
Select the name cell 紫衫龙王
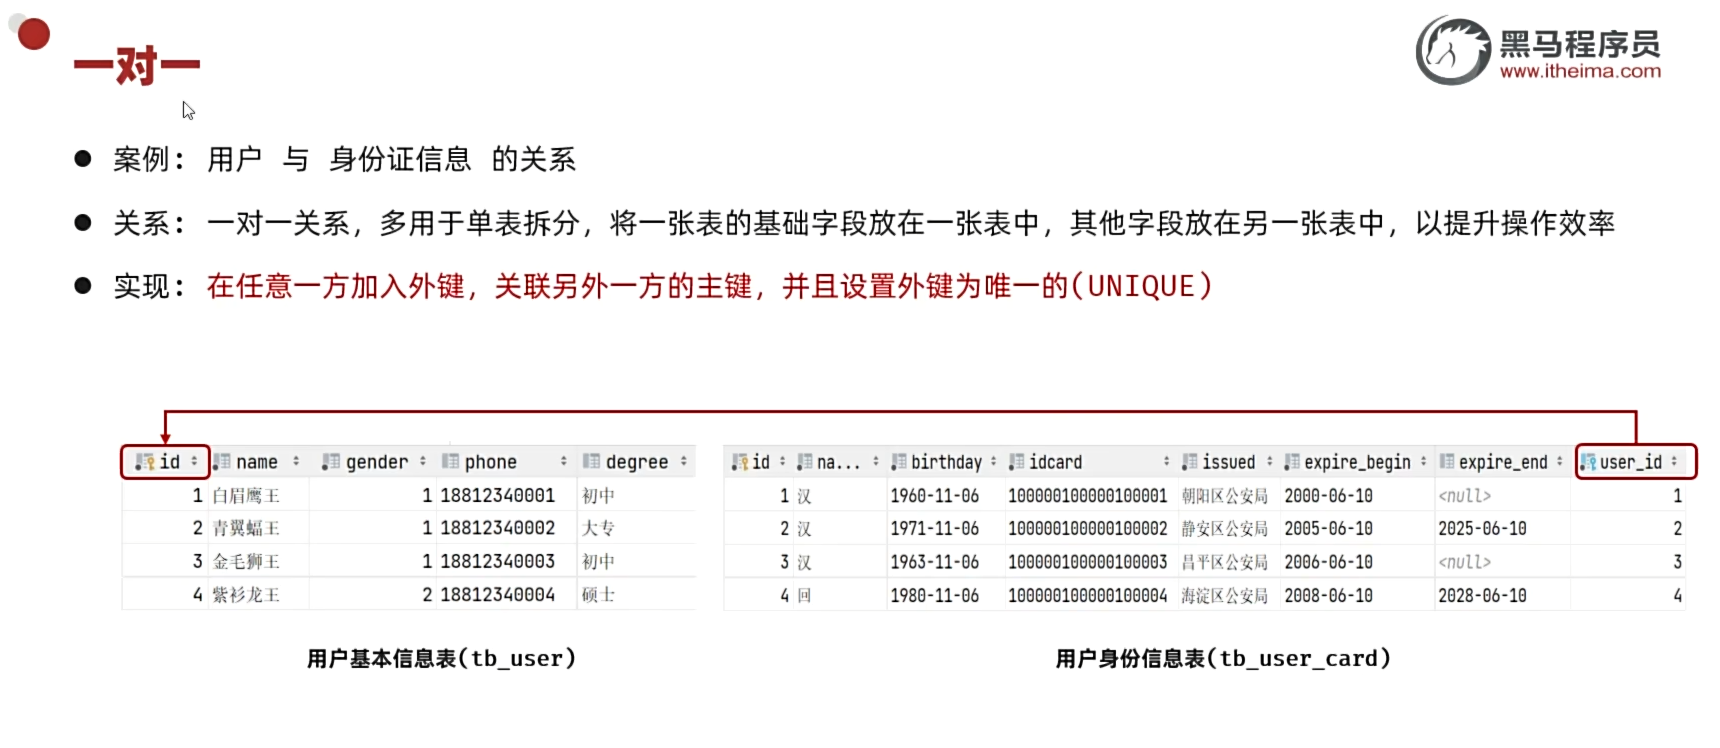[246, 595]
